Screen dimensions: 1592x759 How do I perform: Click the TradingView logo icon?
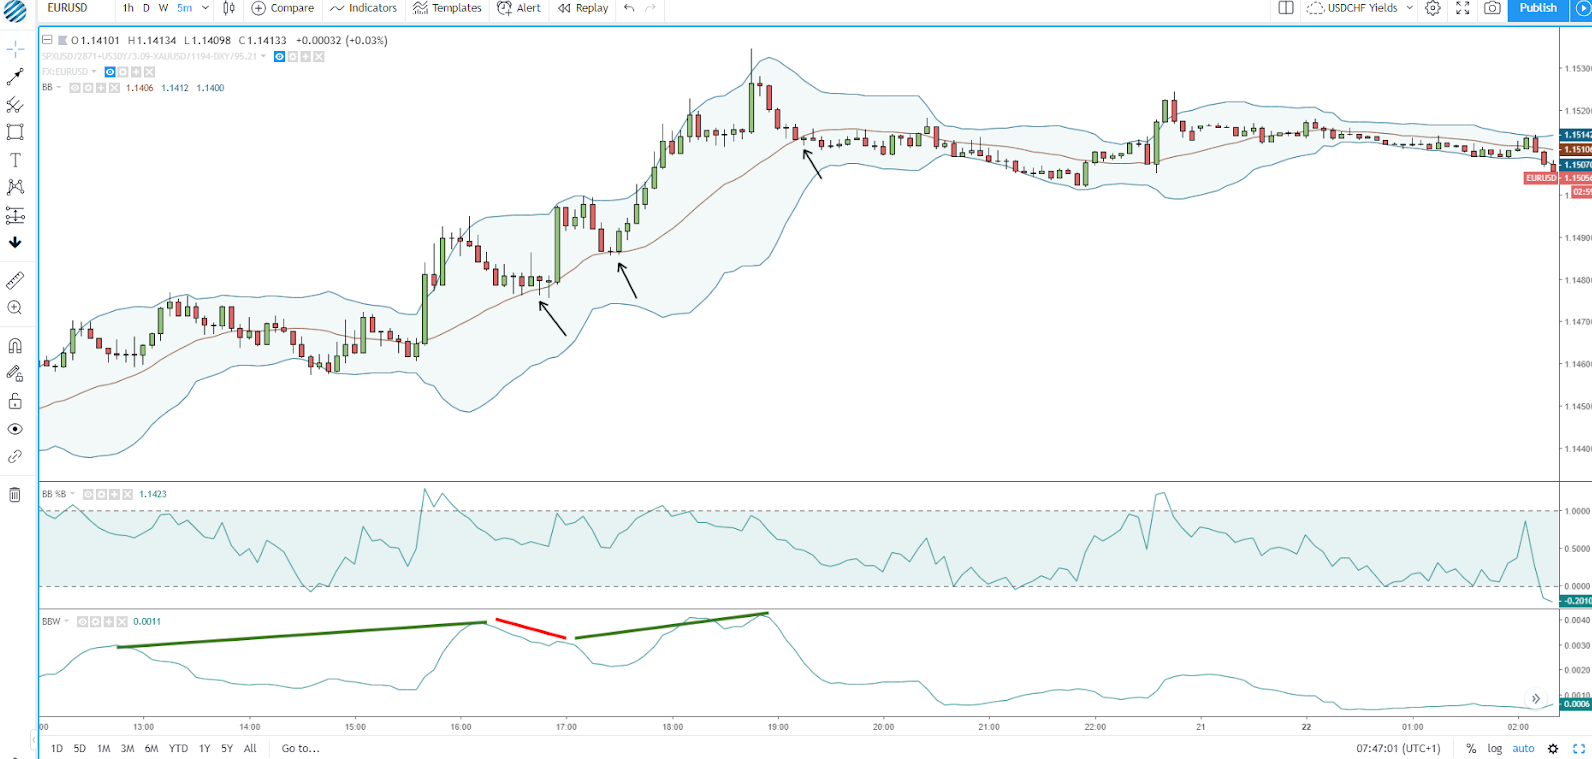coord(15,11)
